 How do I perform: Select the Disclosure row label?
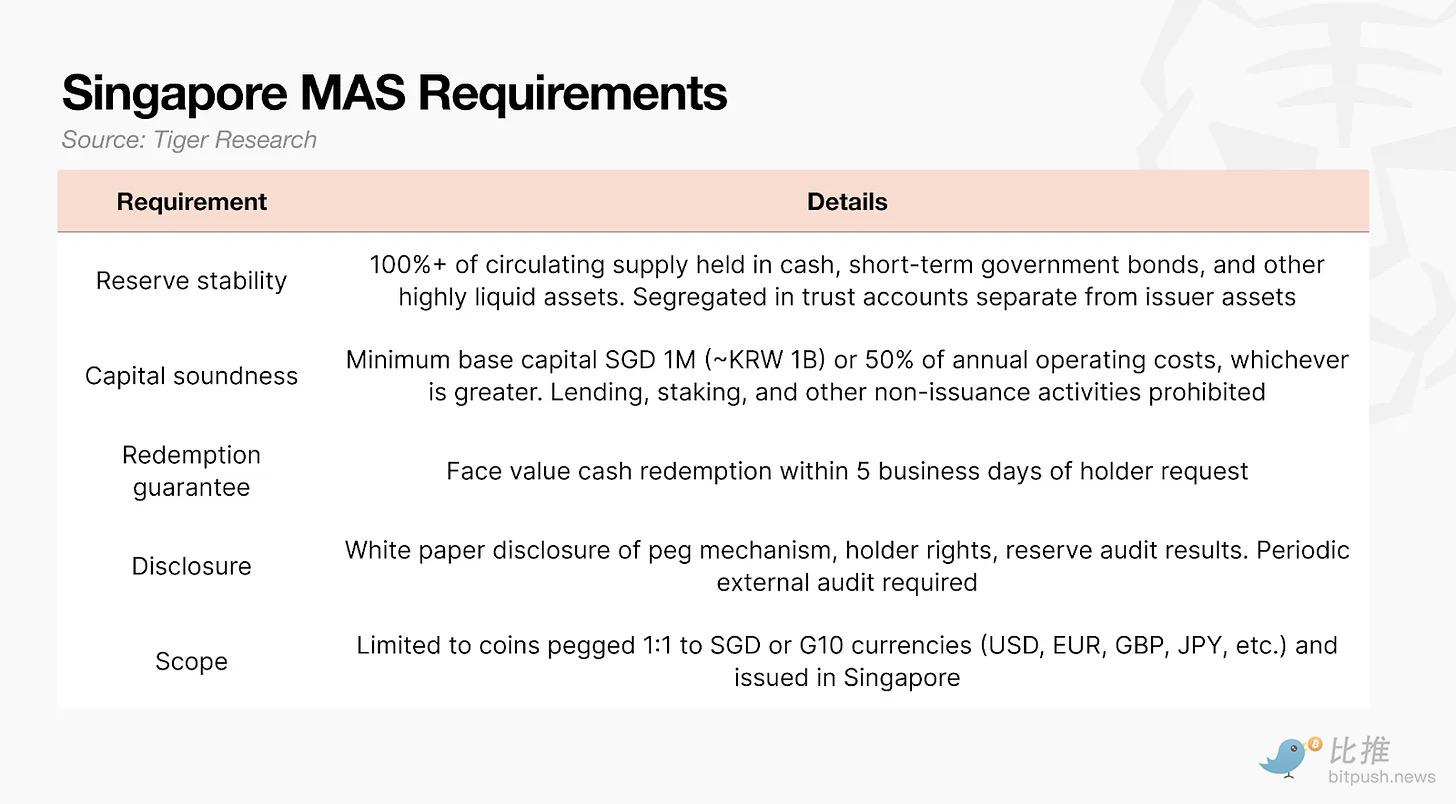(x=191, y=566)
